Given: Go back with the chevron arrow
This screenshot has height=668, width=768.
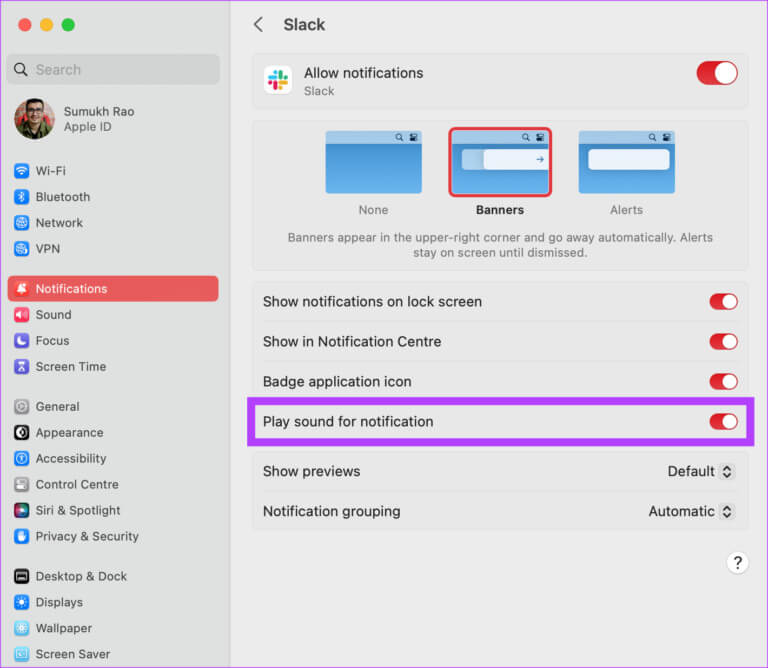Looking at the screenshot, I should pyautogui.click(x=258, y=24).
